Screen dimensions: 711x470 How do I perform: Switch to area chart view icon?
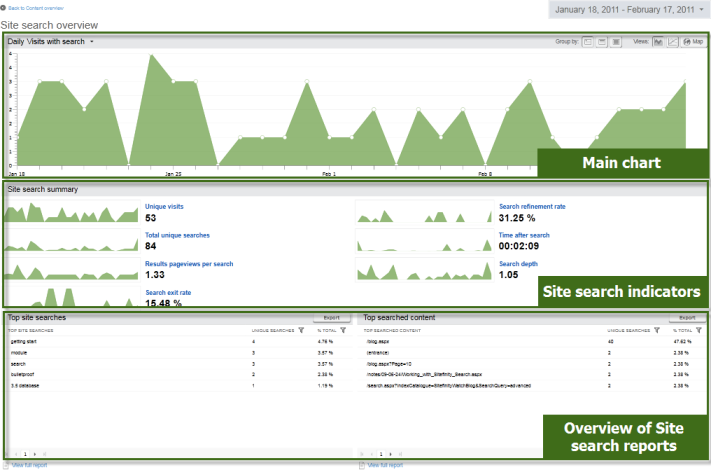658,42
